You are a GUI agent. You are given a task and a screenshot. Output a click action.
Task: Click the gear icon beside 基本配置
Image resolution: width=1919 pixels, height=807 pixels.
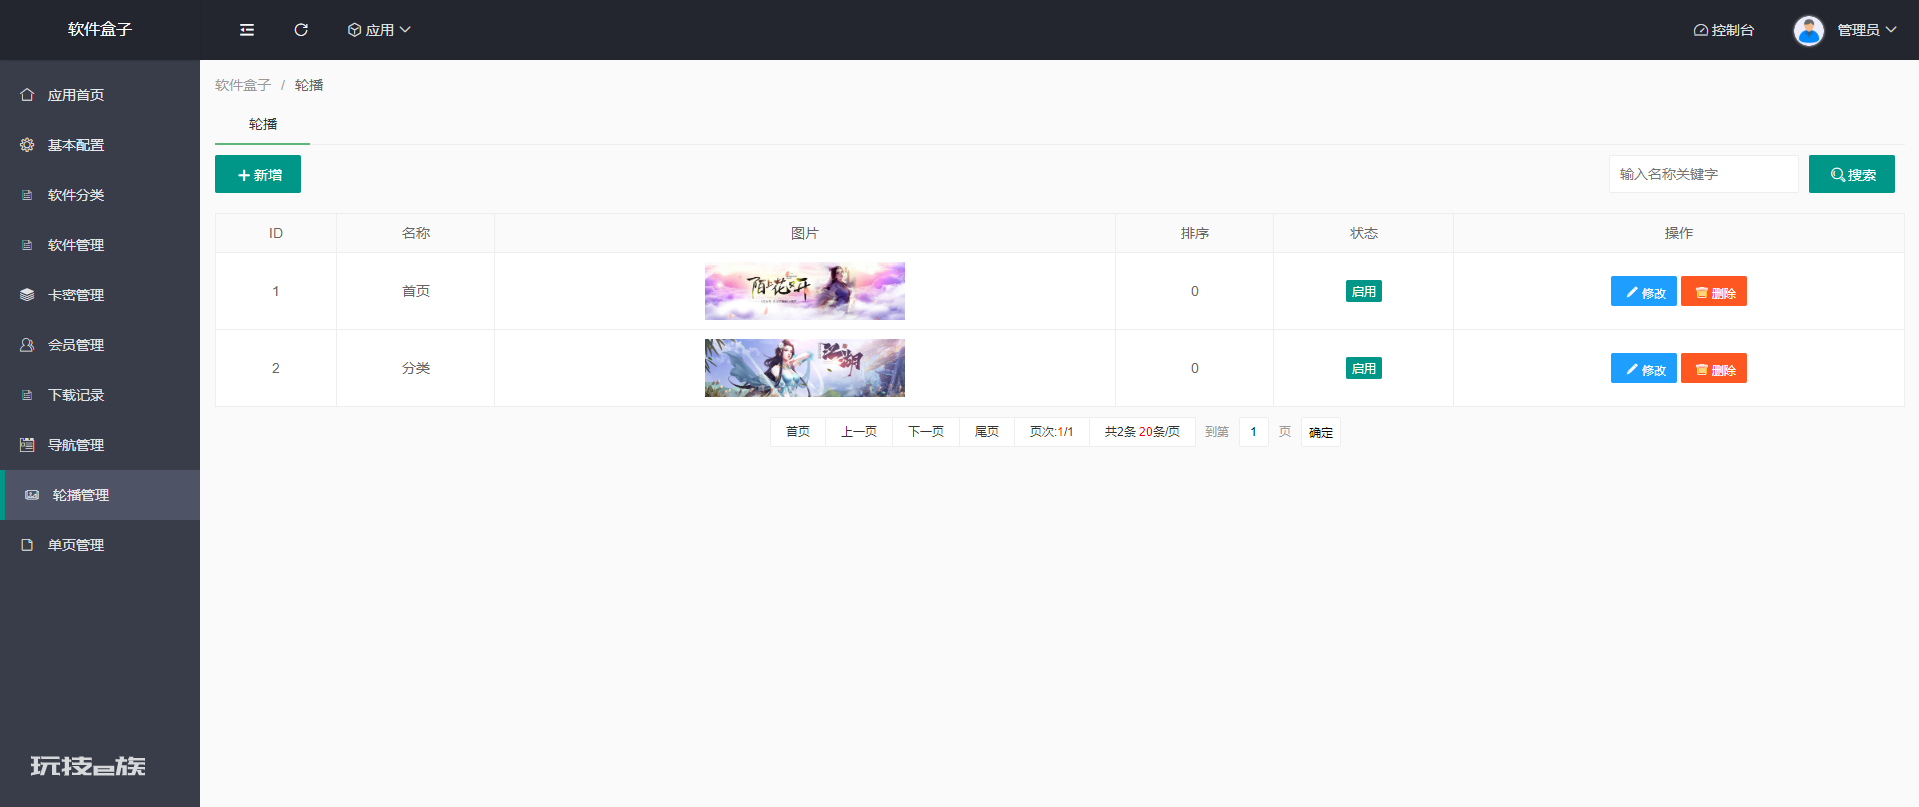coord(27,145)
